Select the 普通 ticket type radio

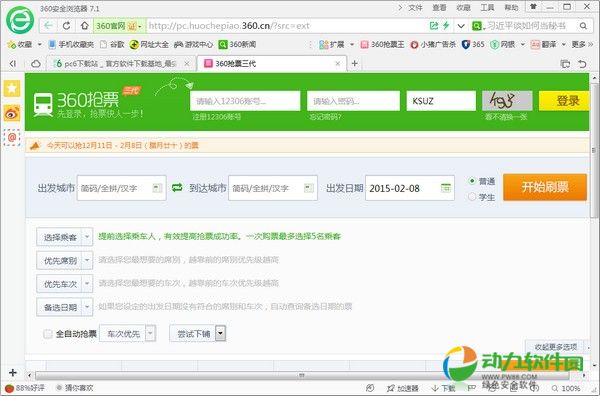pyautogui.click(x=472, y=181)
